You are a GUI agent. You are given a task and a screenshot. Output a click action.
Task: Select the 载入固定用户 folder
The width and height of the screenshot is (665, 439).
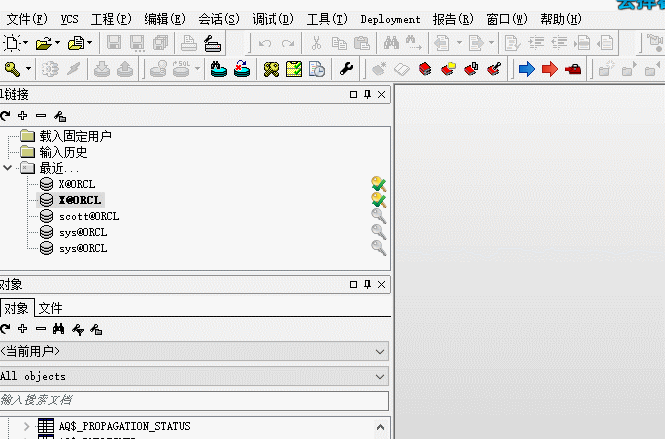[75, 136]
